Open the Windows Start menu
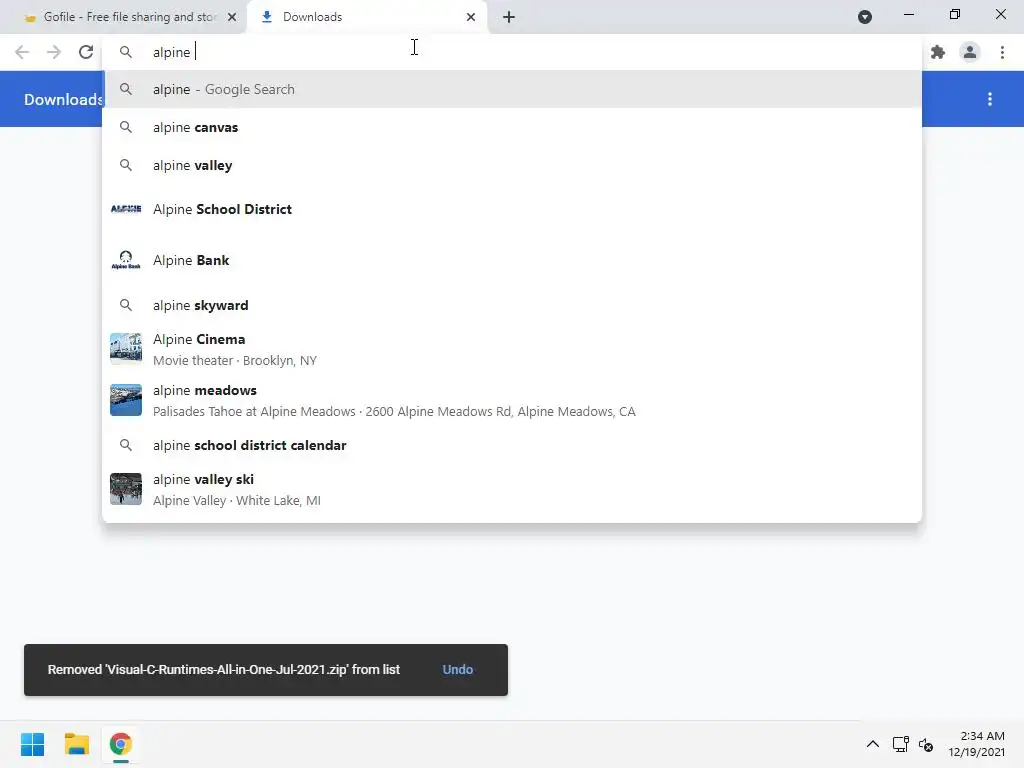The height and width of the screenshot is (768, 1024). tap(32, 744)
